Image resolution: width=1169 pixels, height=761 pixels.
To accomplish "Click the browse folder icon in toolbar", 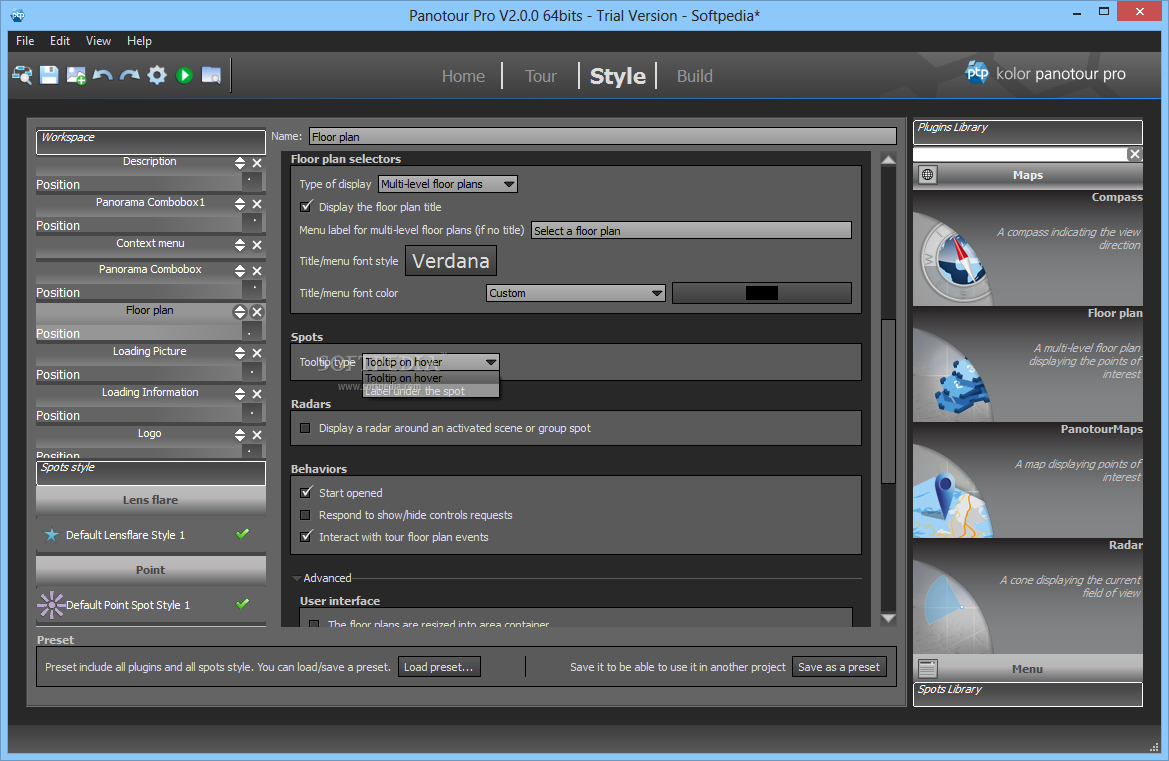I will tap(212, 75).
